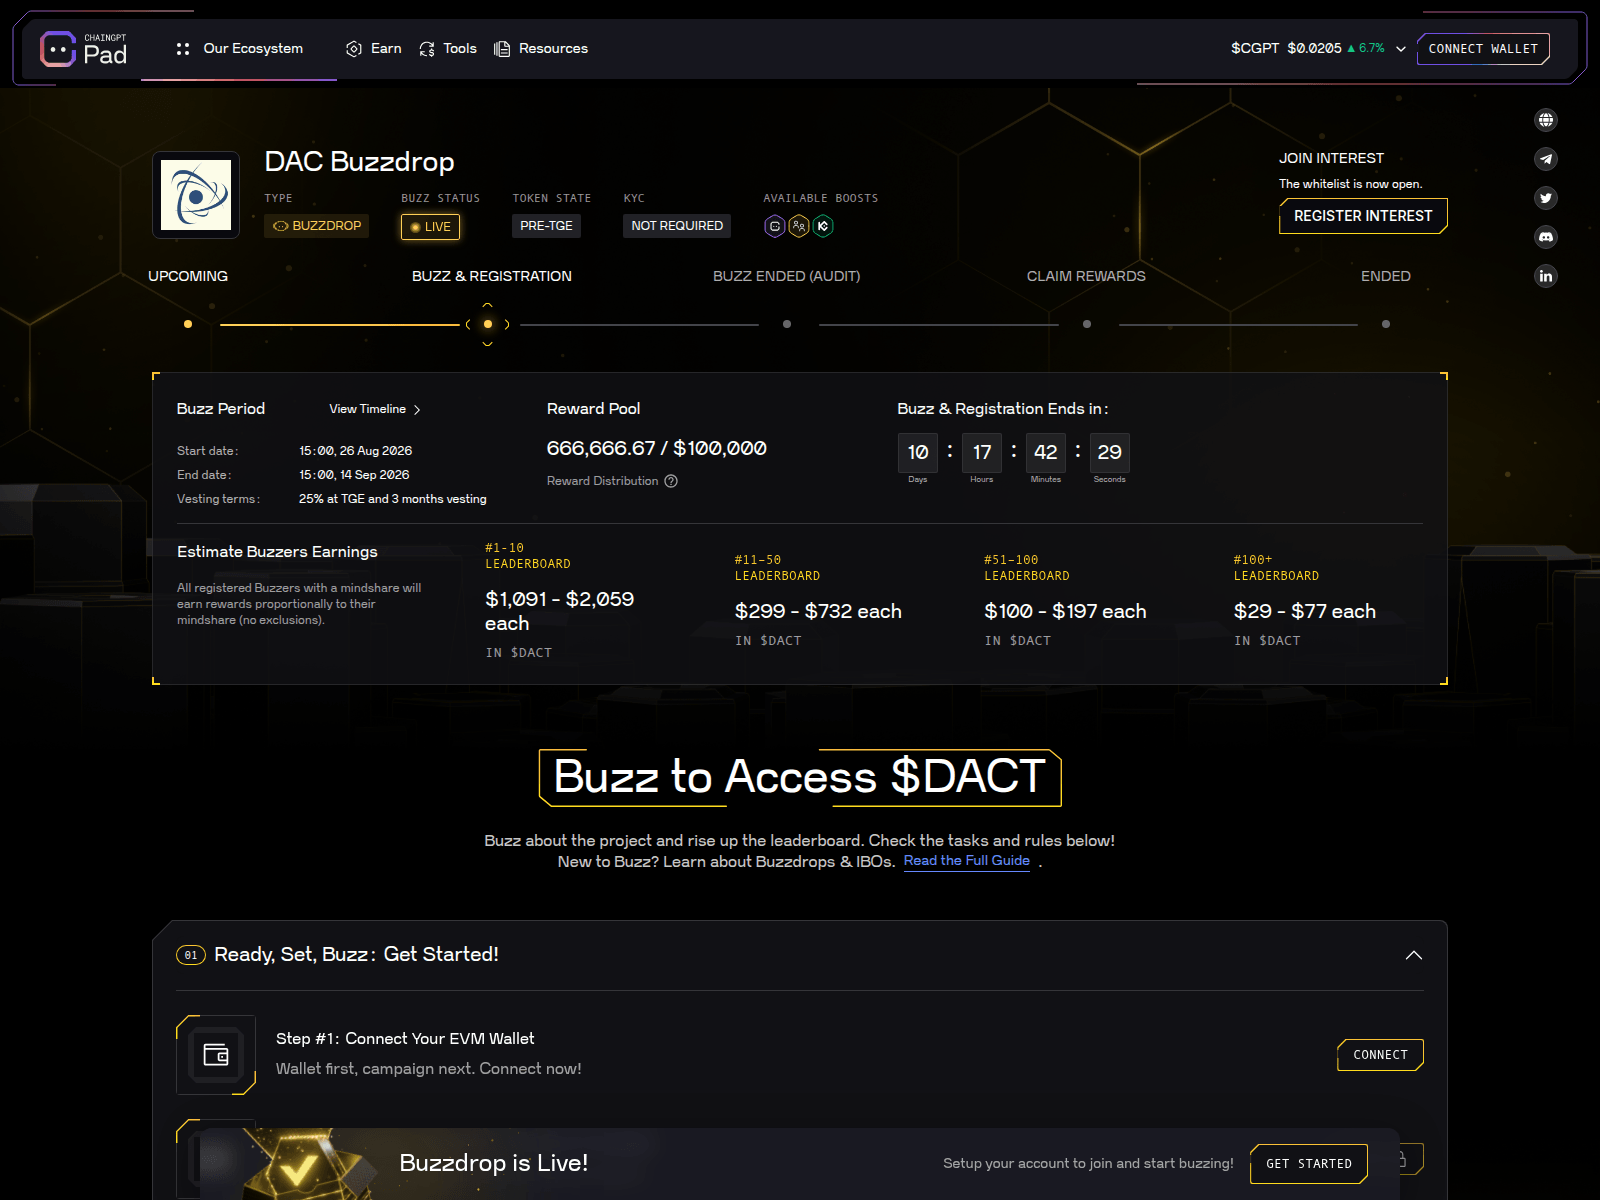Open the Discord social icon
The height and width of the screenshot is (1200, 1600).
click(1546, 237)
